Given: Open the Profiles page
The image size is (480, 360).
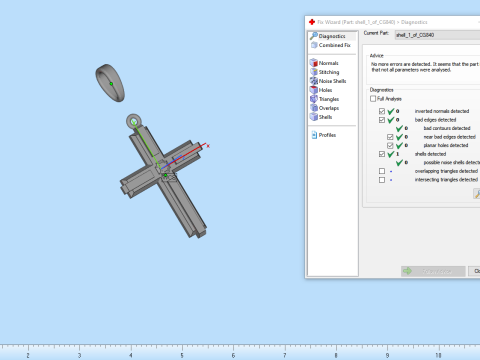Looking at the screenshot, I should click(x=323, y=135).
